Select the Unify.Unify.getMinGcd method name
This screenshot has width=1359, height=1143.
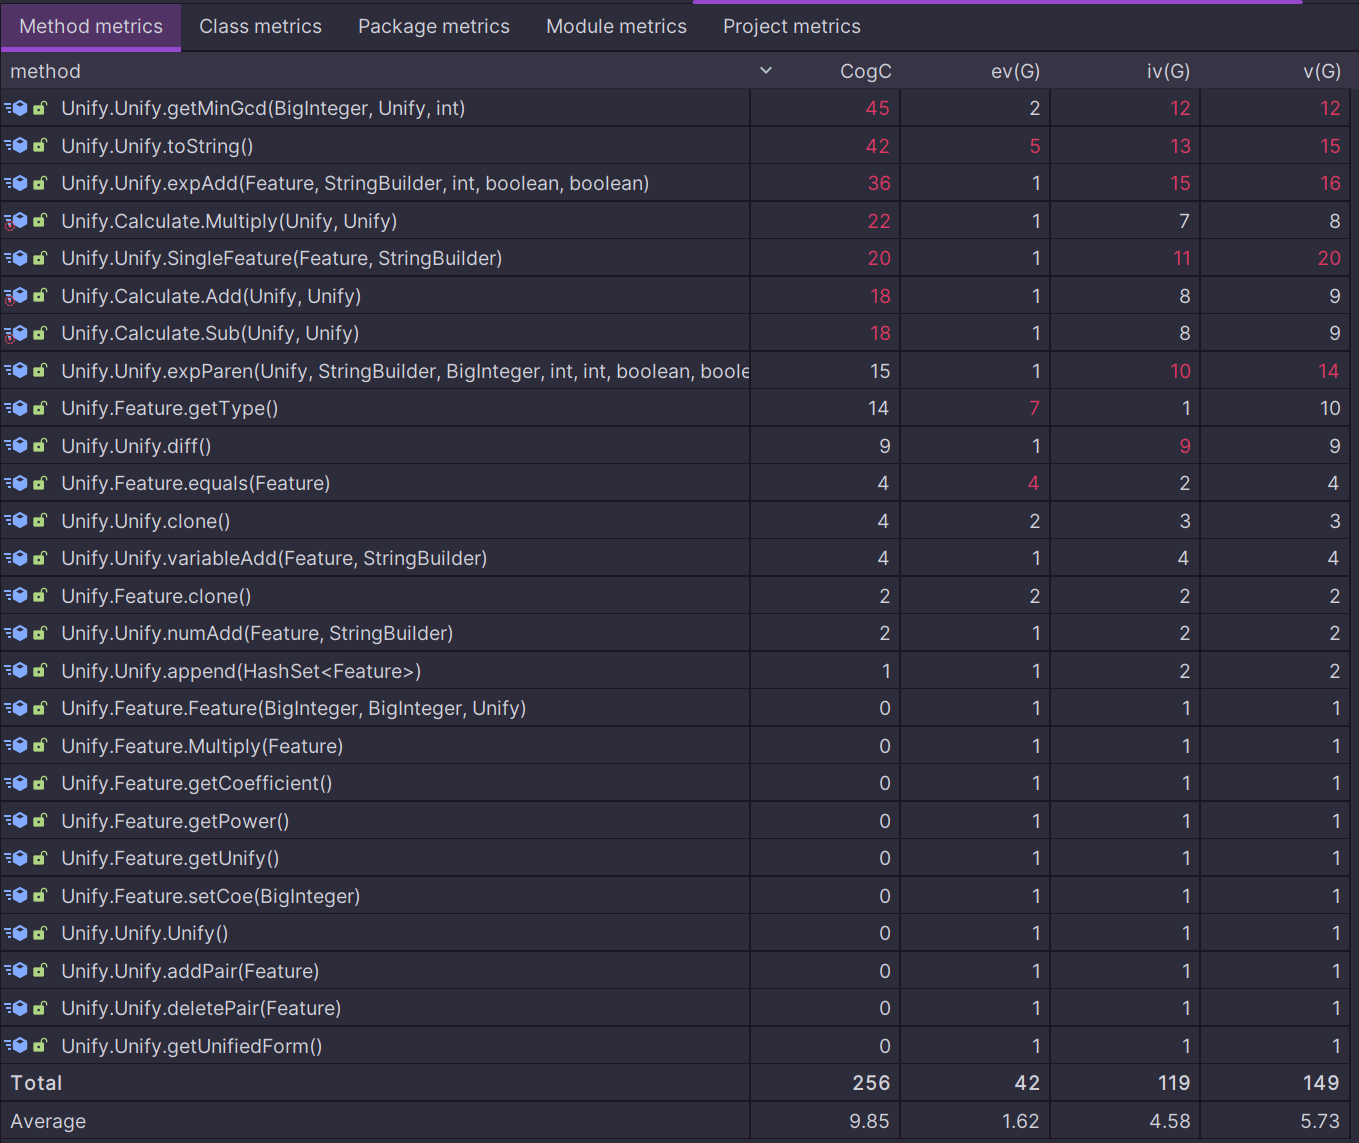[x=263, y=108]
